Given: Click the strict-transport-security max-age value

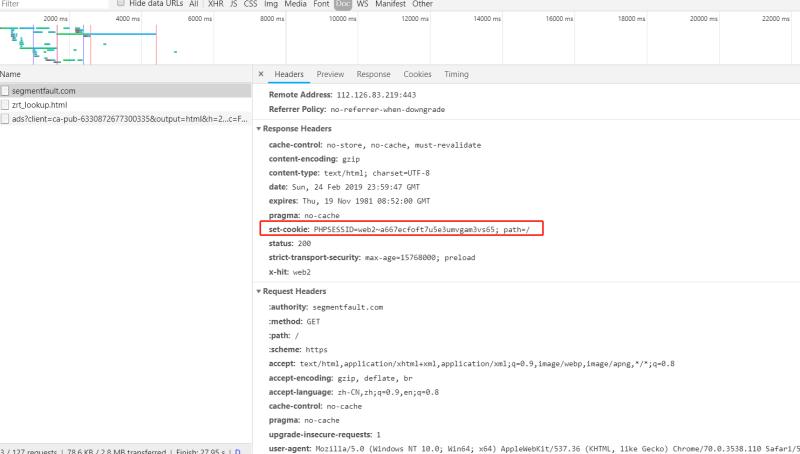Looking at the screenshot, I should coord(420,258).
